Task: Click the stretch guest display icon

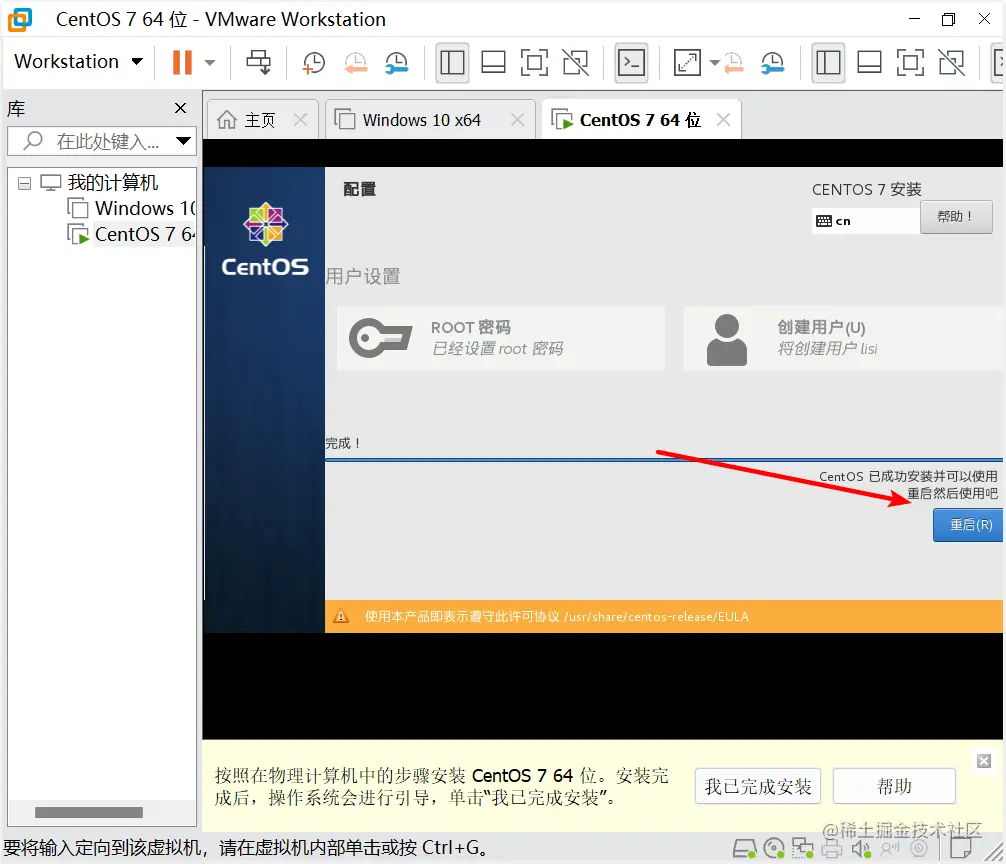Action: point(687,62)
